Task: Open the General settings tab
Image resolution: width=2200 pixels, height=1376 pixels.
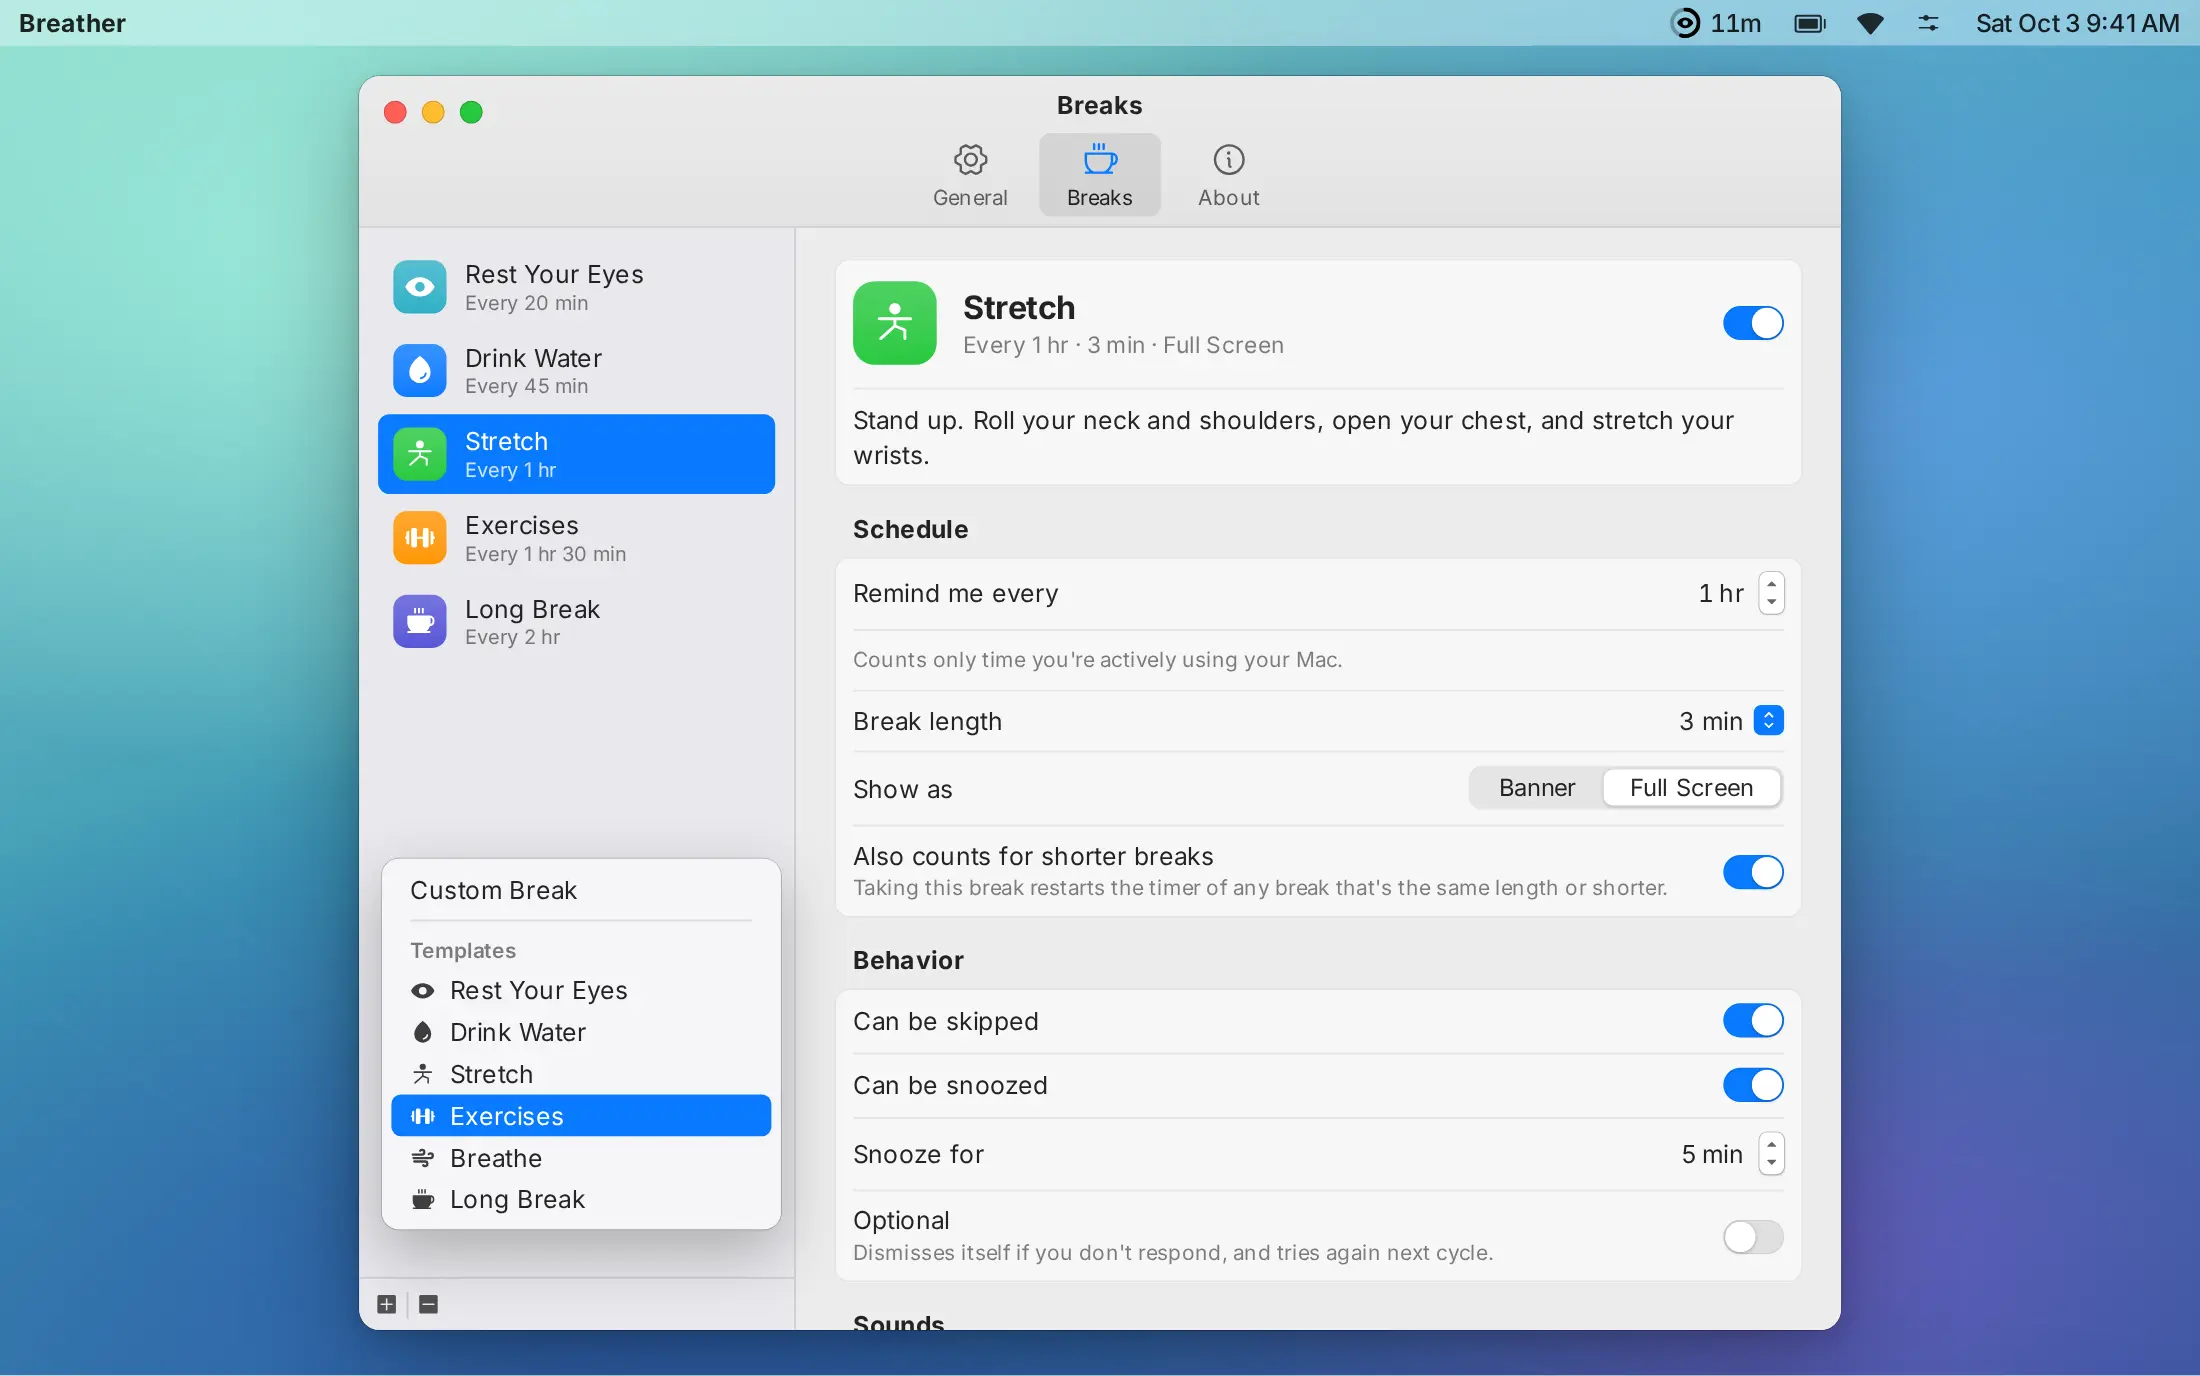Action: (969, 175)
